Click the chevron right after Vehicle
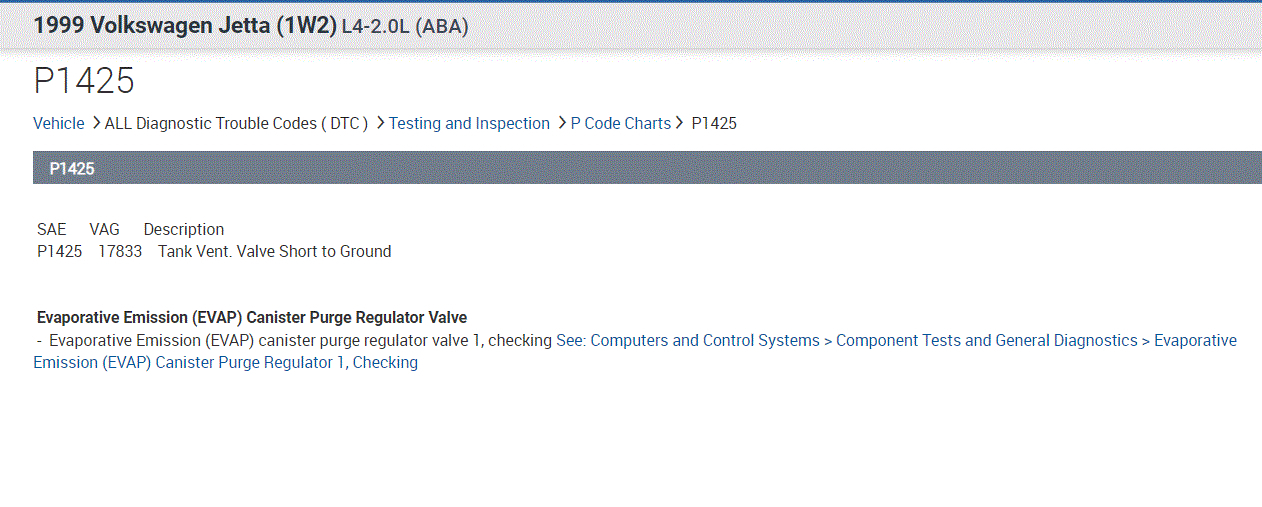This screenshot has width=1262, height=507. click(96, 123)
